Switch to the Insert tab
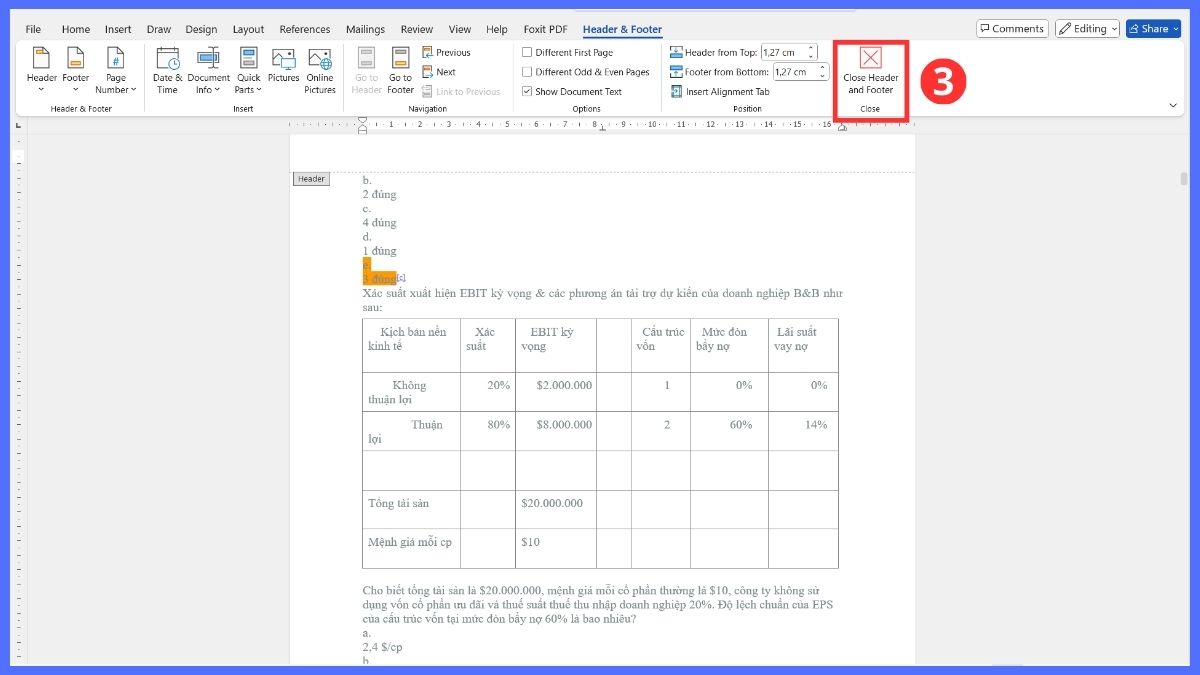Viewport: 1200px width, 675px height. coord(118,30)
